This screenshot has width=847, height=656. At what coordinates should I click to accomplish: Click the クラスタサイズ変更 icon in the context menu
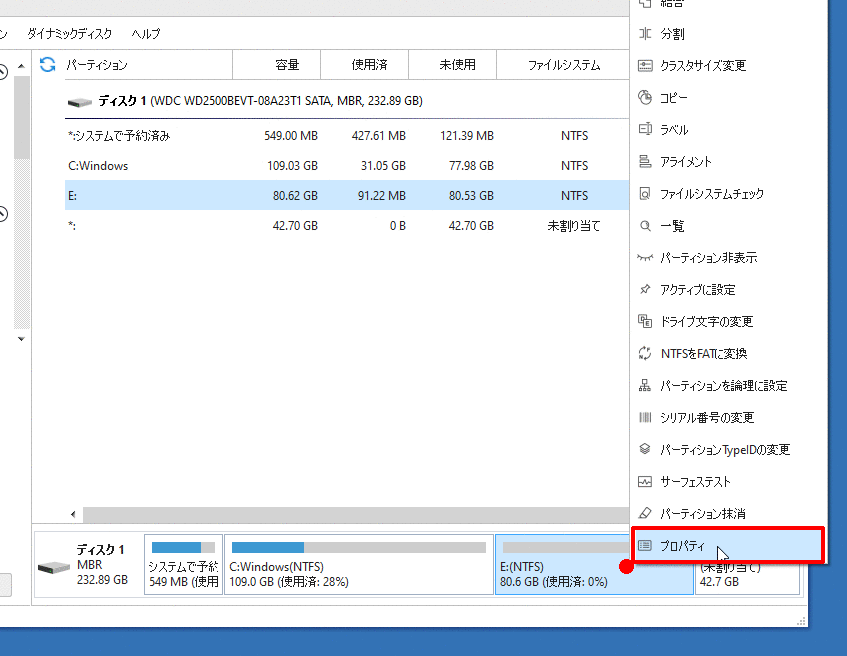tap(645, 66)
